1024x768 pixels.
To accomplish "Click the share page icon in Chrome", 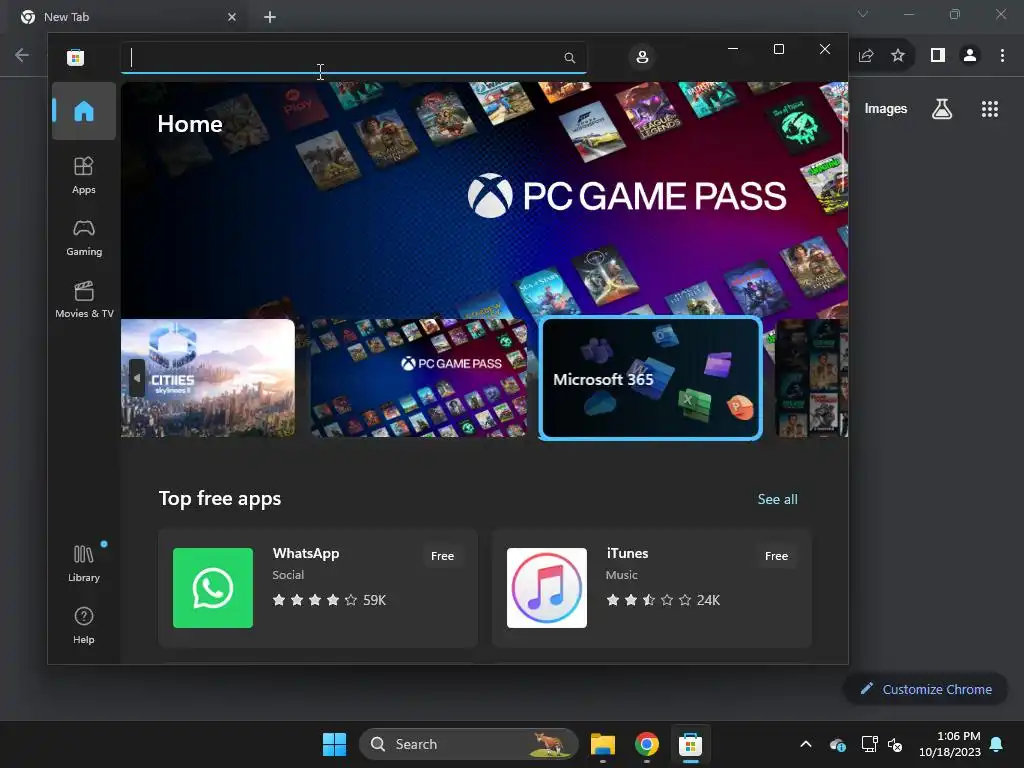I will pyautogui.click(x=866, y=56).
